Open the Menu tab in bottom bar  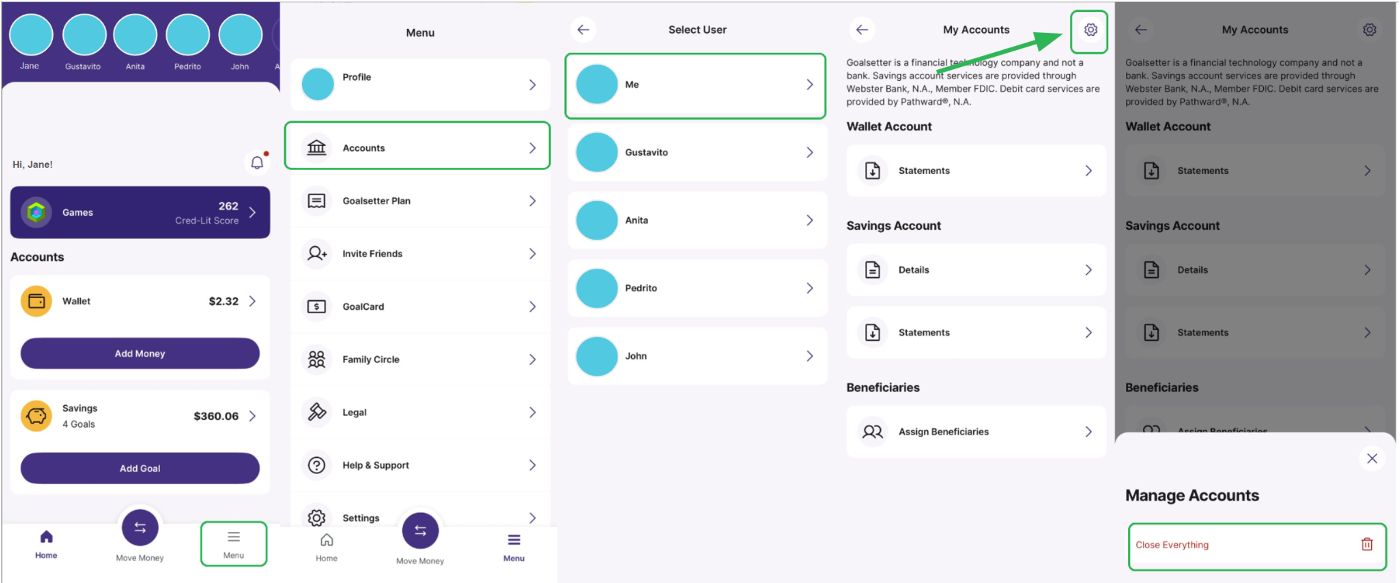click(233, 543)
